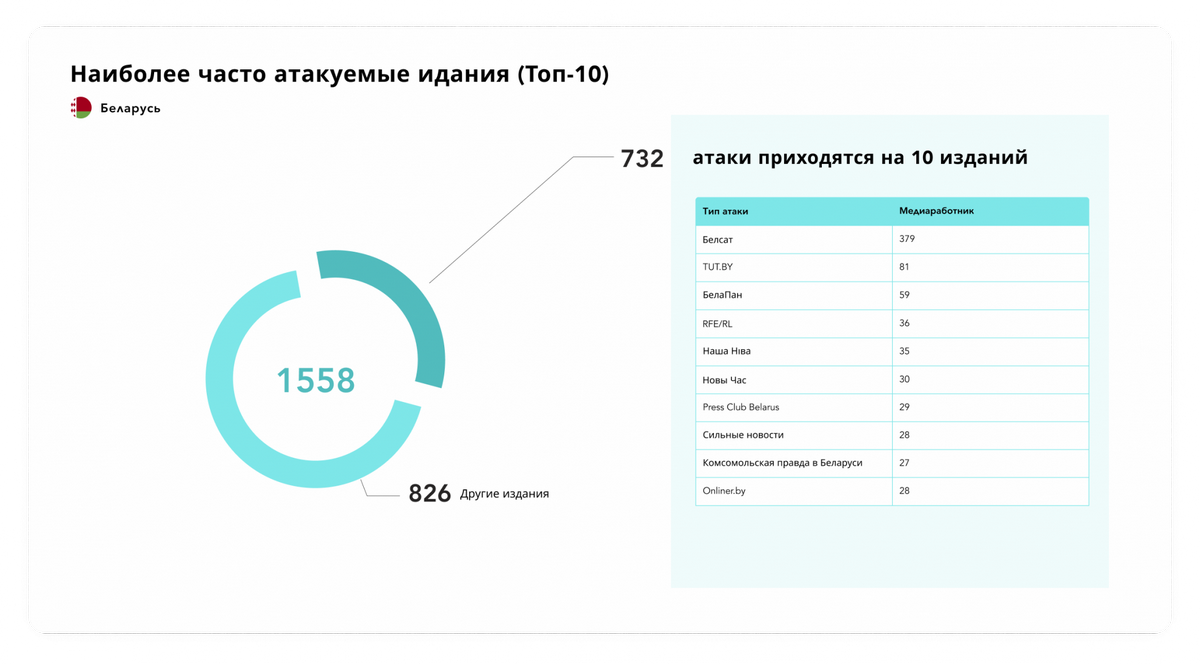Click the "Медиаработник" column header
The height and width of the screenshot is (664, 1200).
point(936,211)
